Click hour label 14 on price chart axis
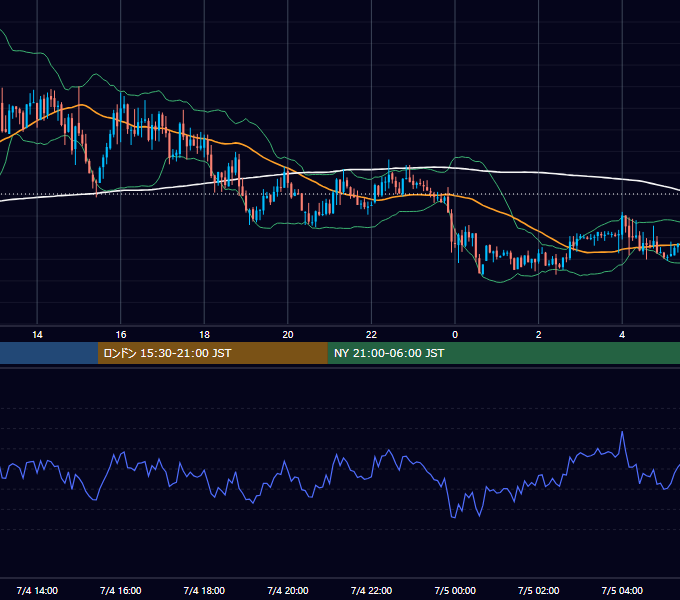Screen dimensions: 680x600 37,335
